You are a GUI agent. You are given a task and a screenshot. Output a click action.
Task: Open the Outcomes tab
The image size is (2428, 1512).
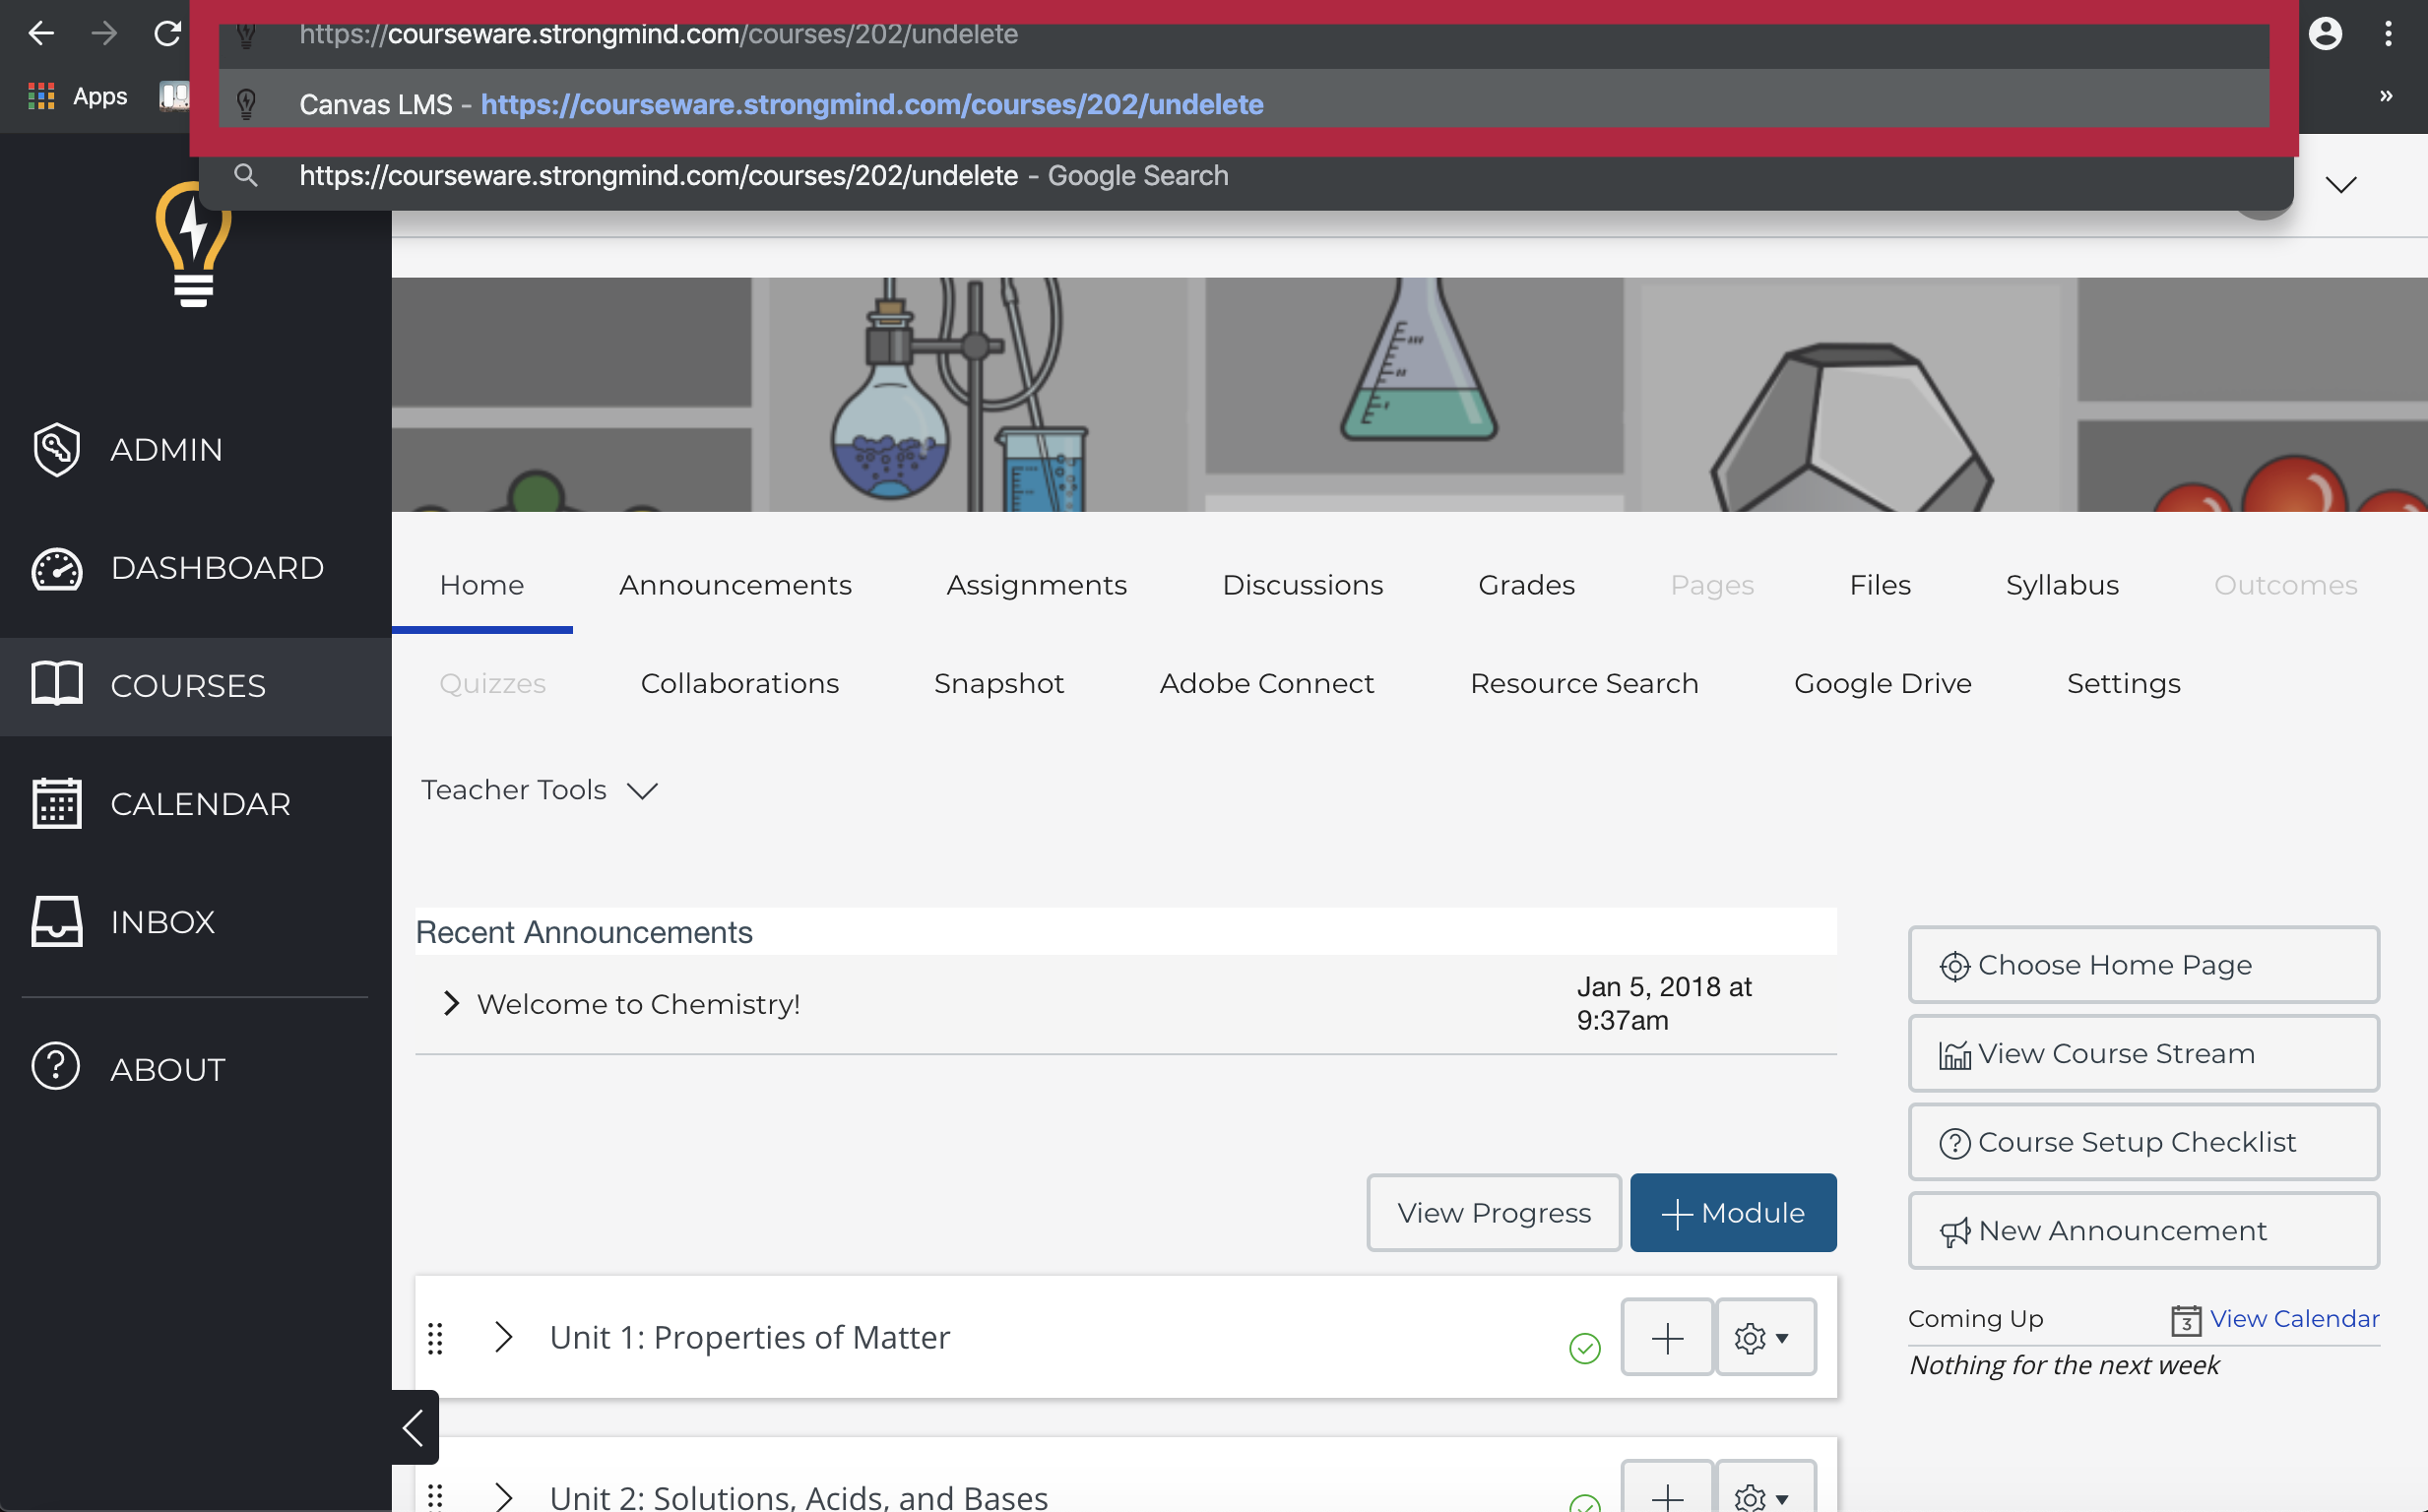click(2286, 585)
